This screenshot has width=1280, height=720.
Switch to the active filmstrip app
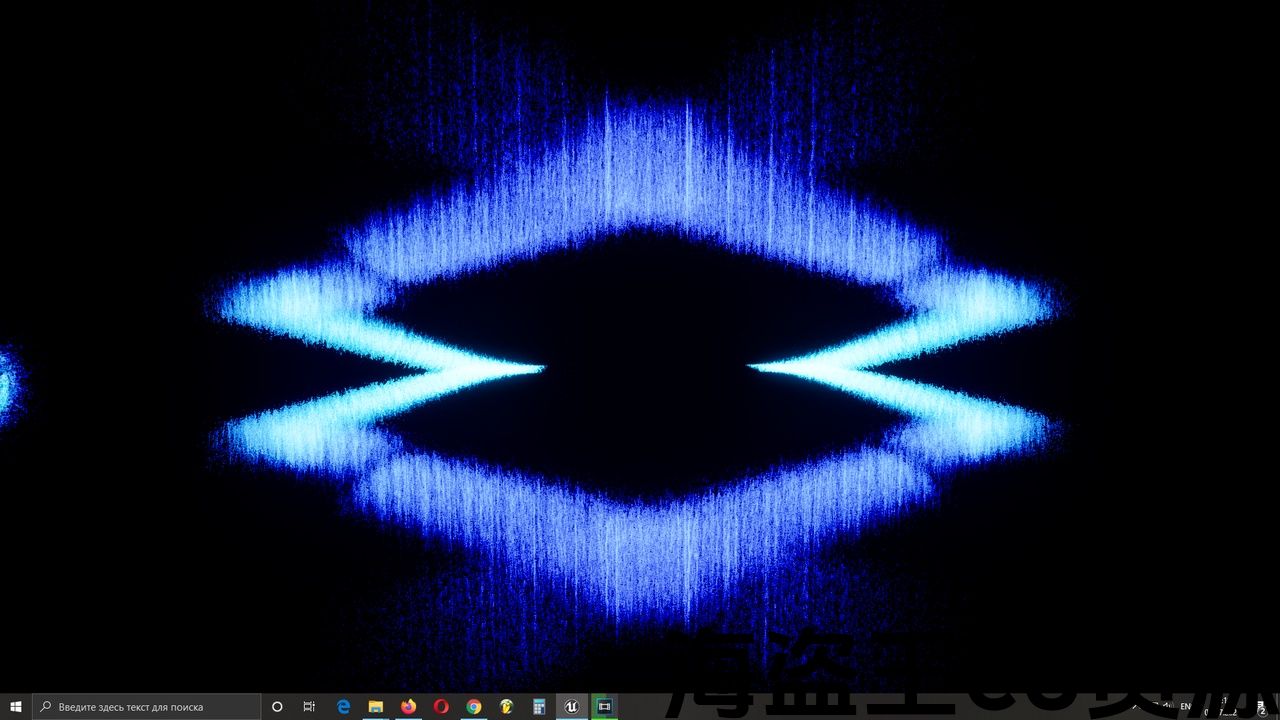(604, 706)
